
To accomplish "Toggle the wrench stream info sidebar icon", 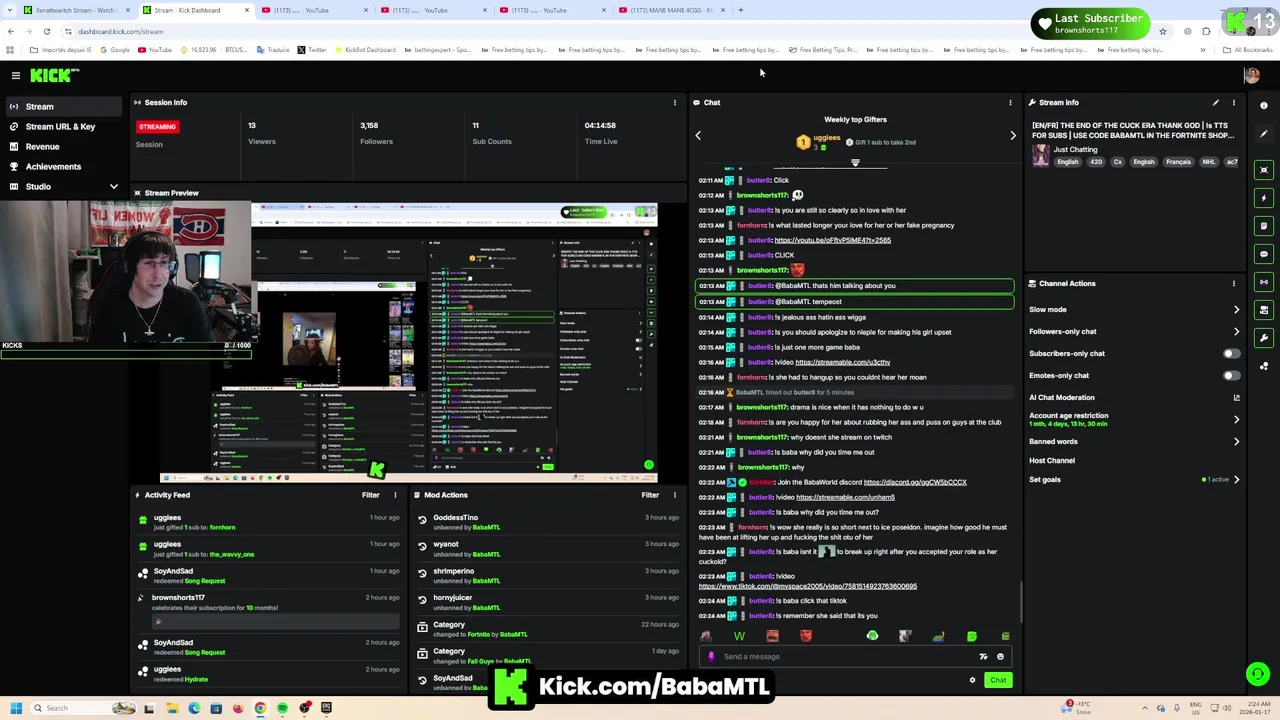I will click(1264, 338).
